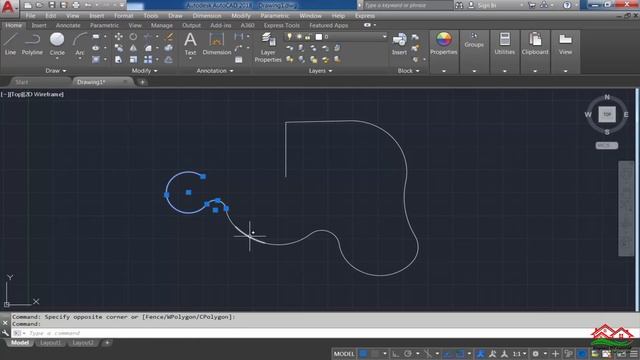Click the MODEL space button in status bar

click(x=344, y=353)
